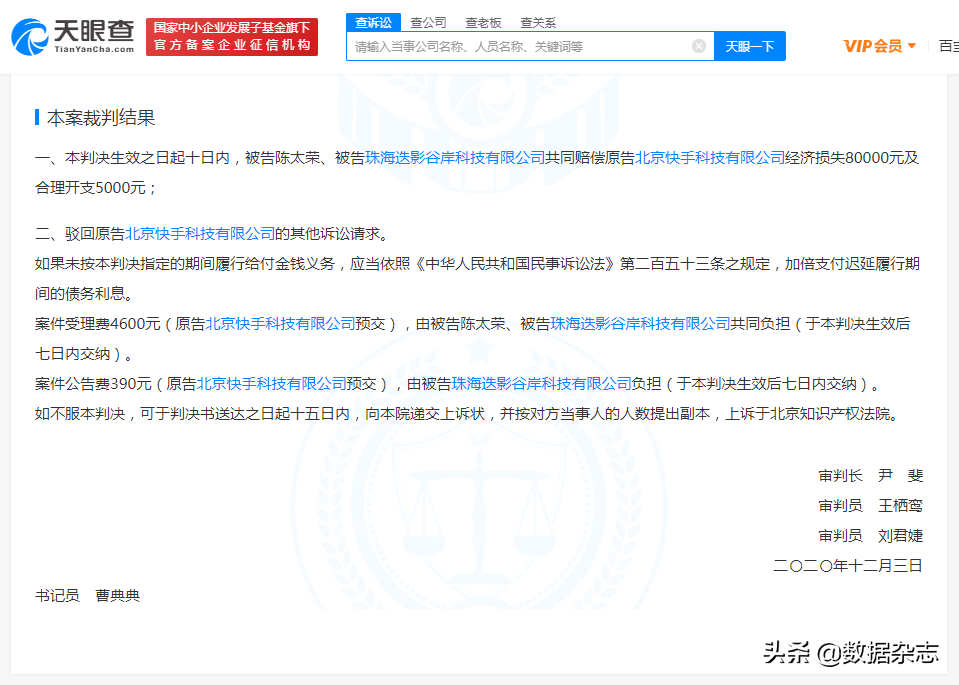This screenshot has width=959, height=685.
Task: Open 珠海迭影谷岸科技有限公司 in the 案件公告费 line
Action: (x=542, y=383)
